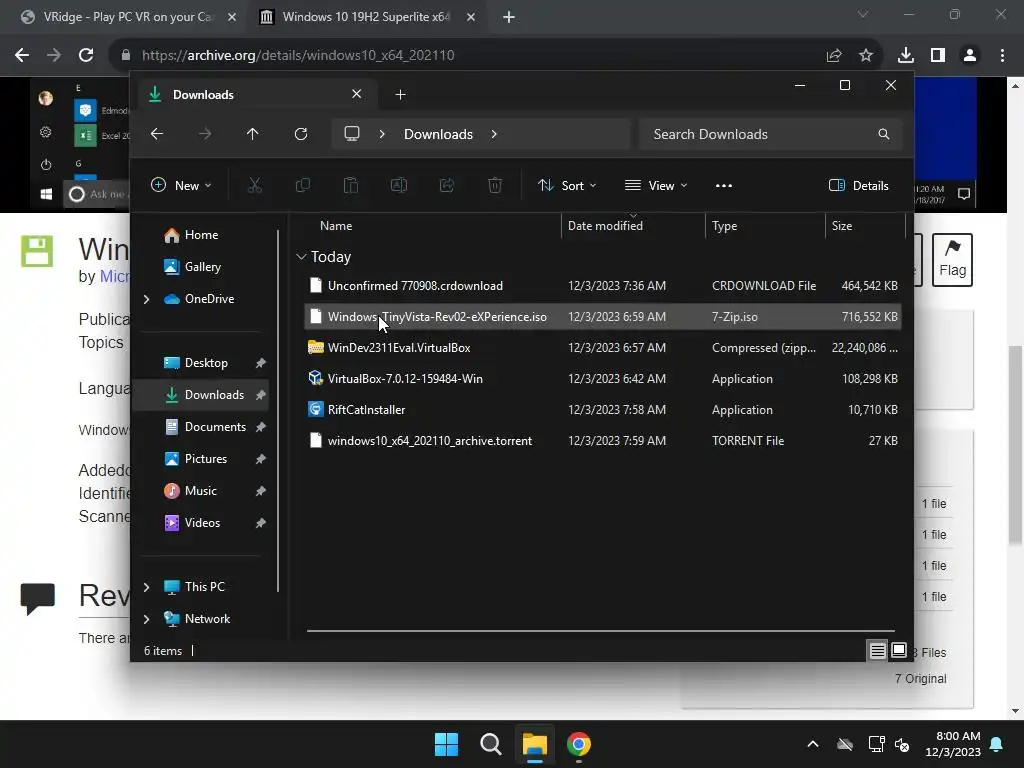Expand This PC in navigation pane

(x=146, y=587)
